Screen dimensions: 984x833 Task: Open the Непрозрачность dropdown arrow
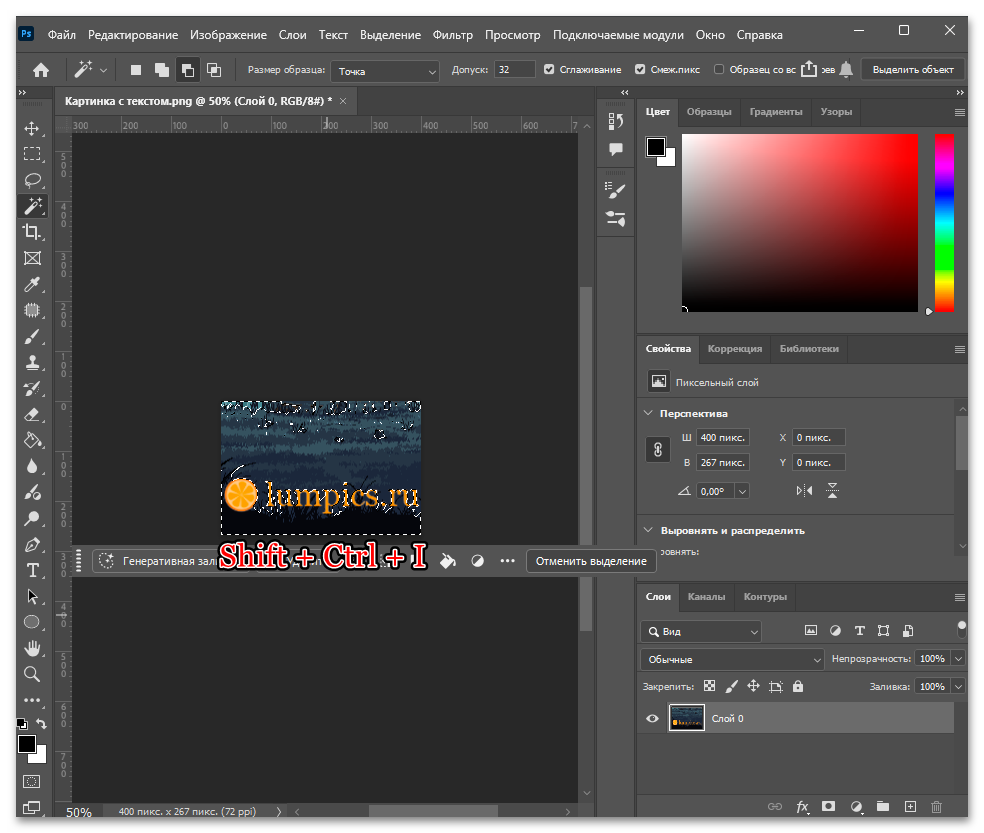(x=958, y=658)
